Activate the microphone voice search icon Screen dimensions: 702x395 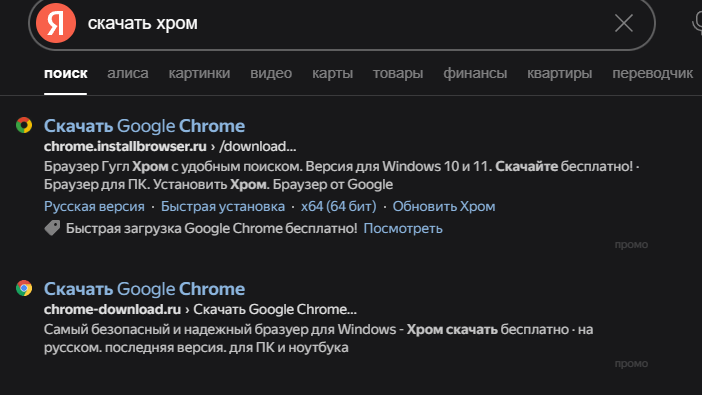(697, 23)
